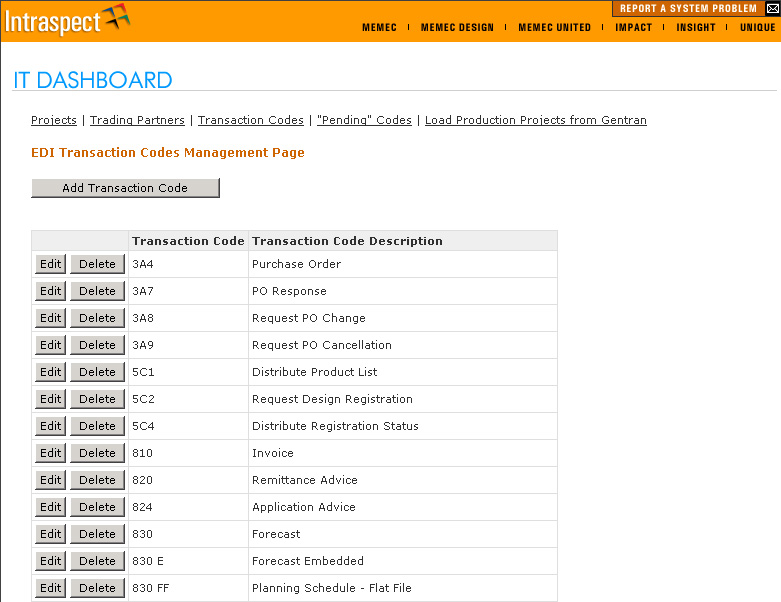
Task: Delete the 5C4 Distribute Registration Status code
Action: click(x=97, y=426)
